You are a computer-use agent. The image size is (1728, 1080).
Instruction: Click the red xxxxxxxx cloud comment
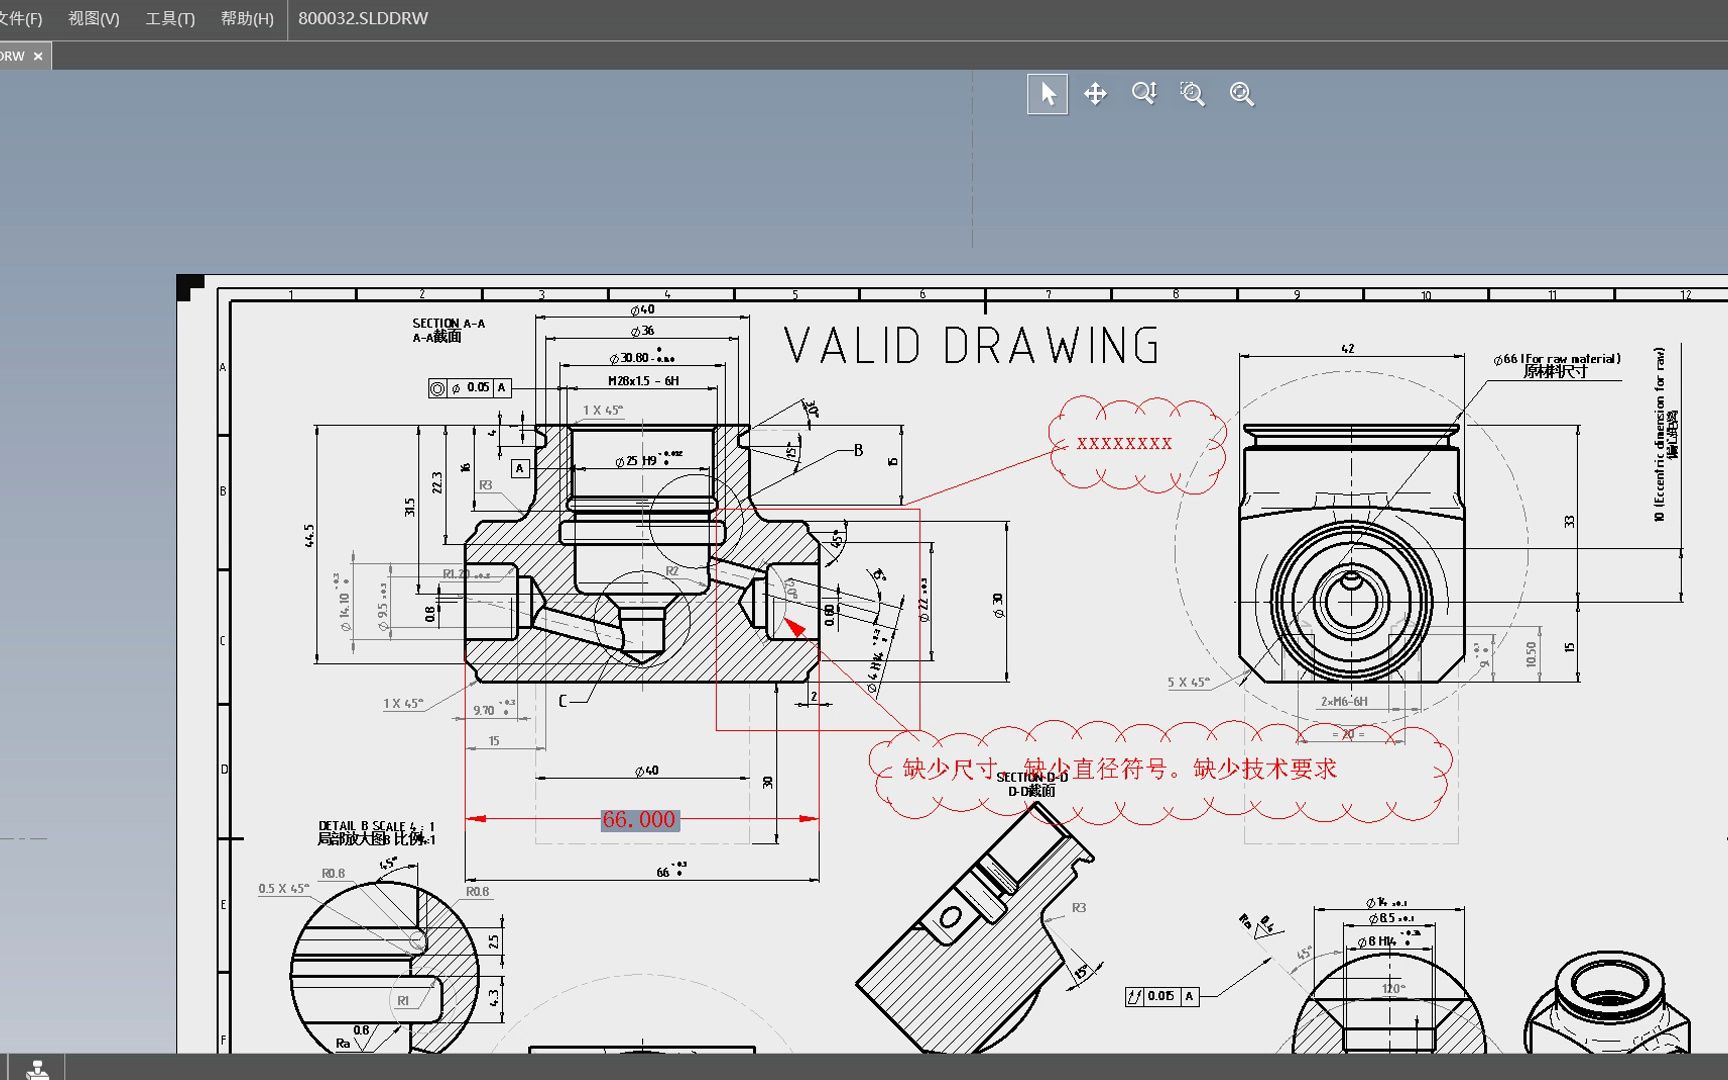click(1124, 443)
